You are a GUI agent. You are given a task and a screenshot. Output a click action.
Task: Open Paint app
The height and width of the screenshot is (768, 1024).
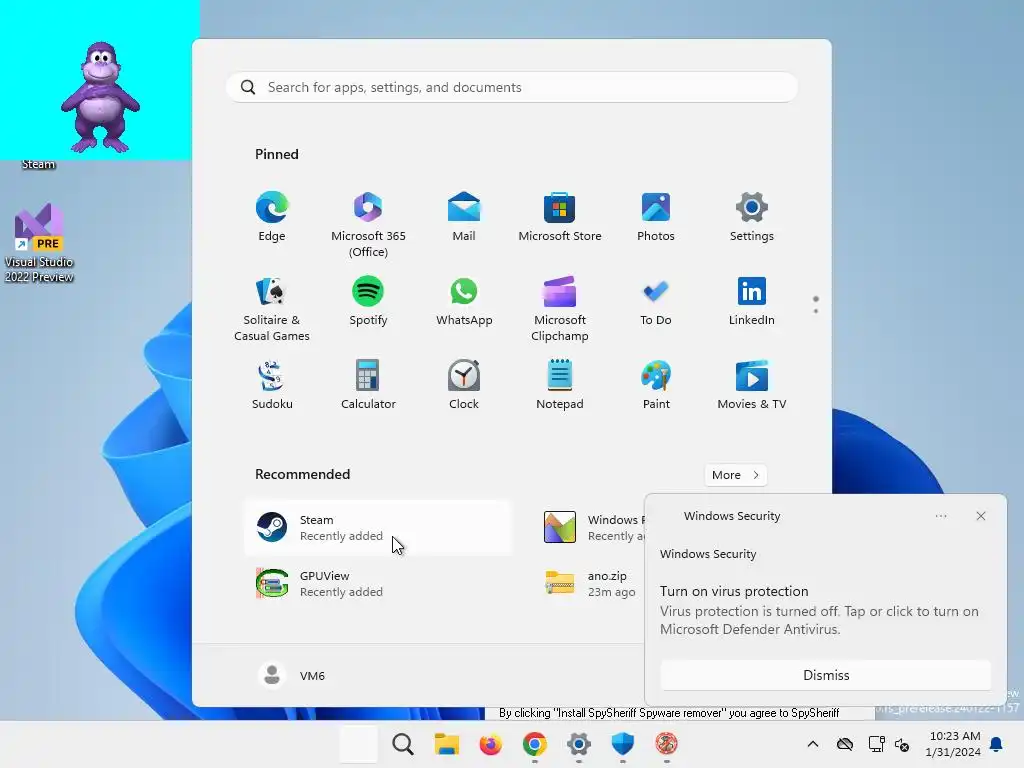[656, 385]
